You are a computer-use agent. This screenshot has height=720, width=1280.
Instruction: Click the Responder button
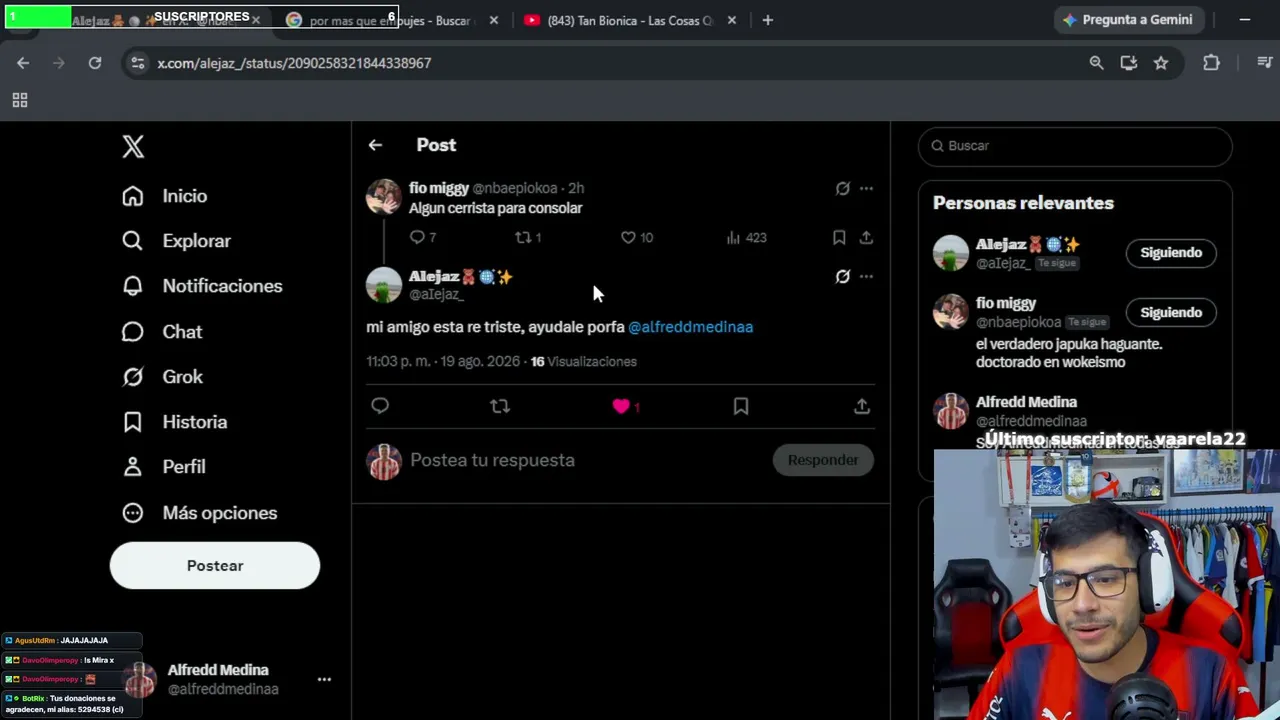click(823, 460)
